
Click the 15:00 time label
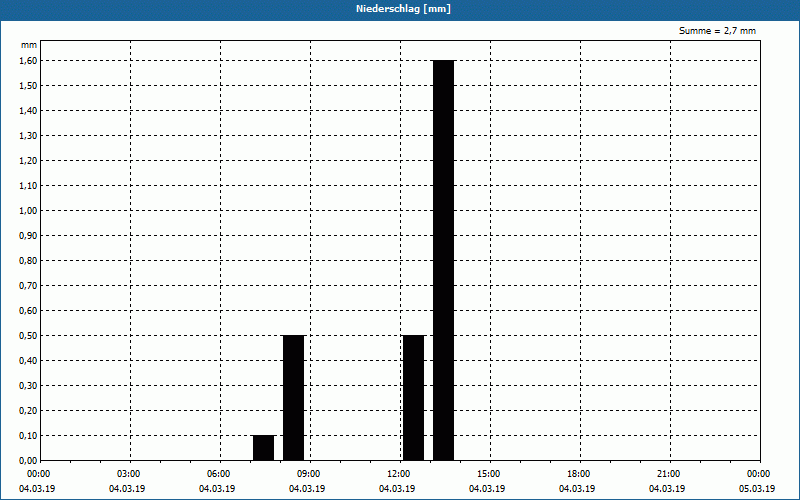point(489,474)
